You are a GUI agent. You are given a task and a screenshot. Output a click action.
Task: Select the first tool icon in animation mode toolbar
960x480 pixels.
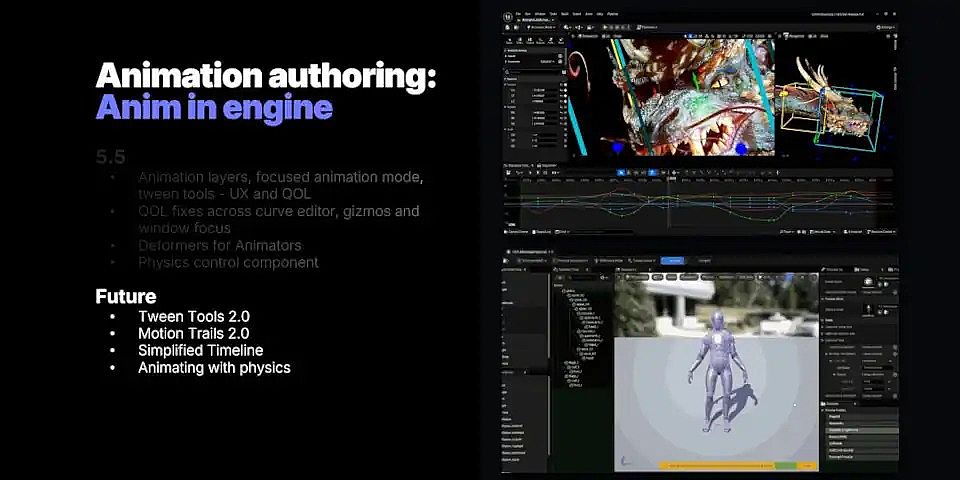point(509,39)
